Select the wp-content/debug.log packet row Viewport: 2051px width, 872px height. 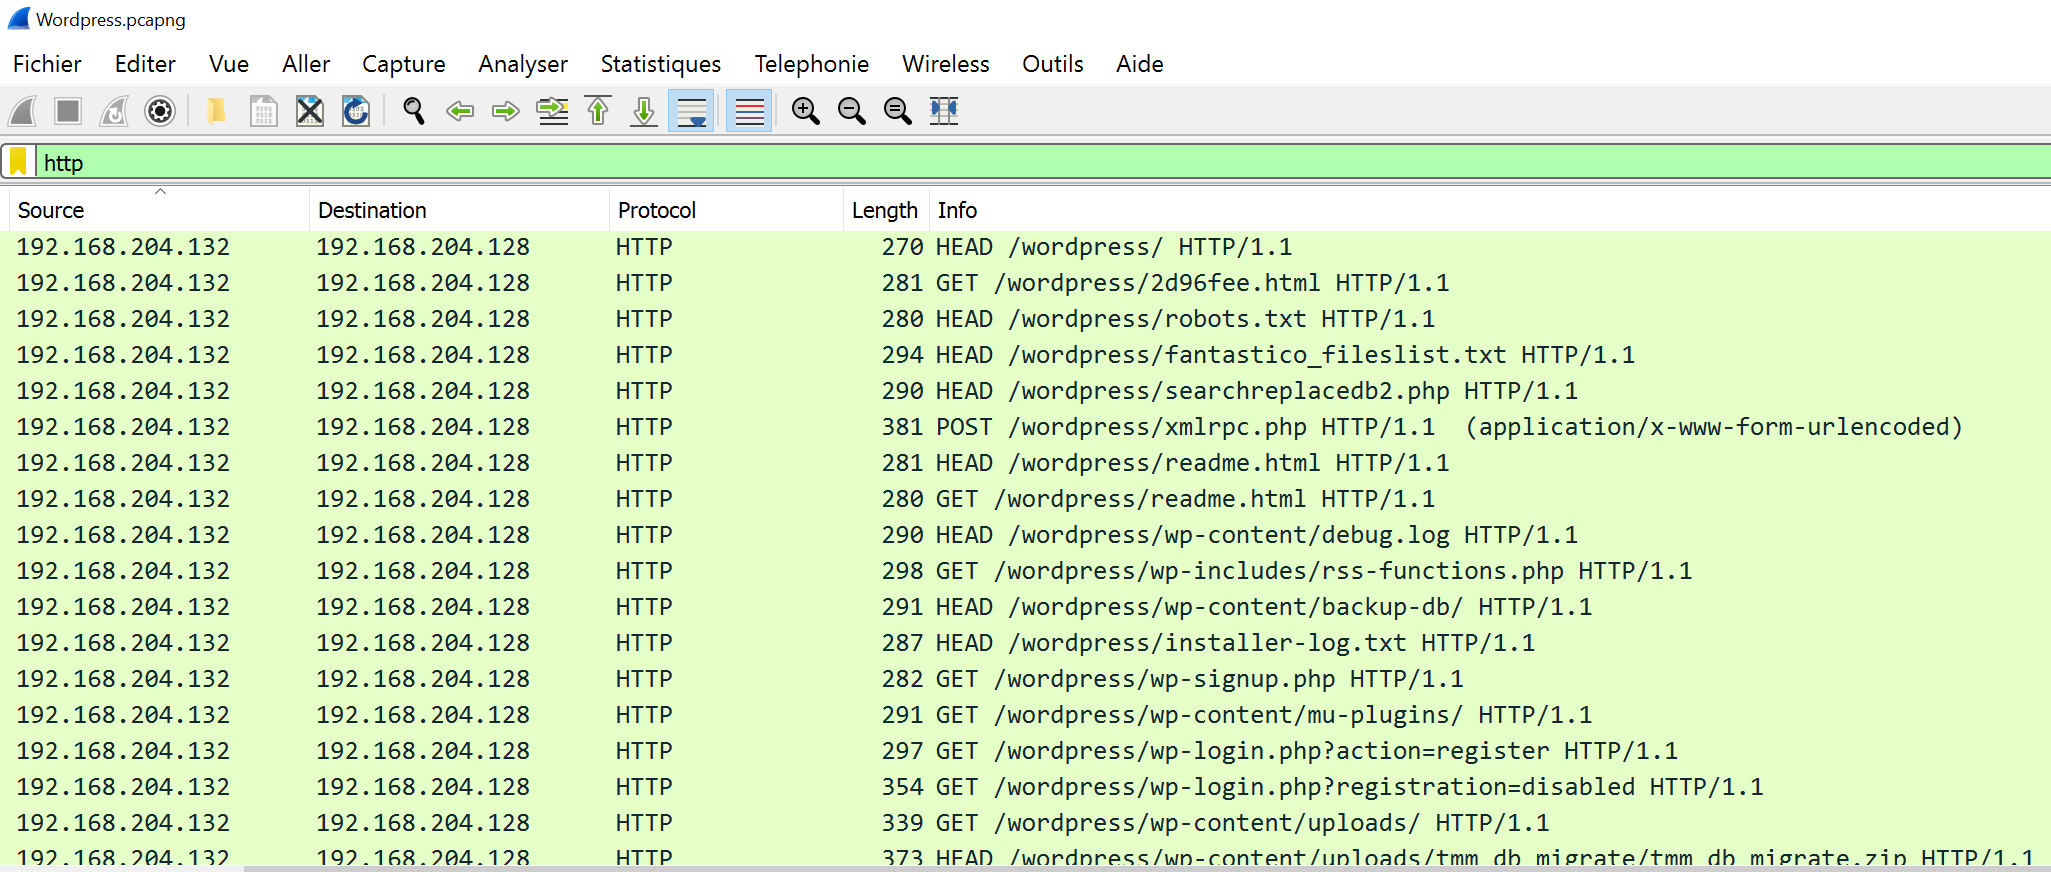point(1025,535)
